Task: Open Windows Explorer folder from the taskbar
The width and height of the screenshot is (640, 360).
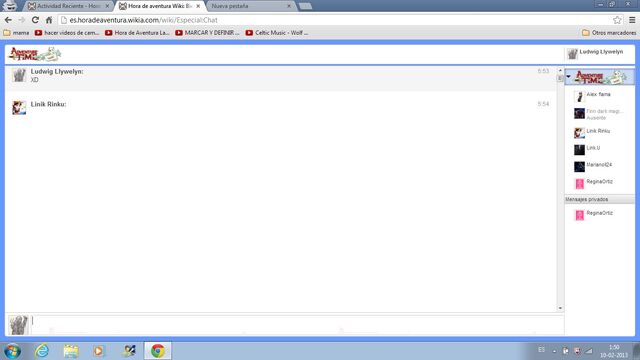Action: [71, 351]
